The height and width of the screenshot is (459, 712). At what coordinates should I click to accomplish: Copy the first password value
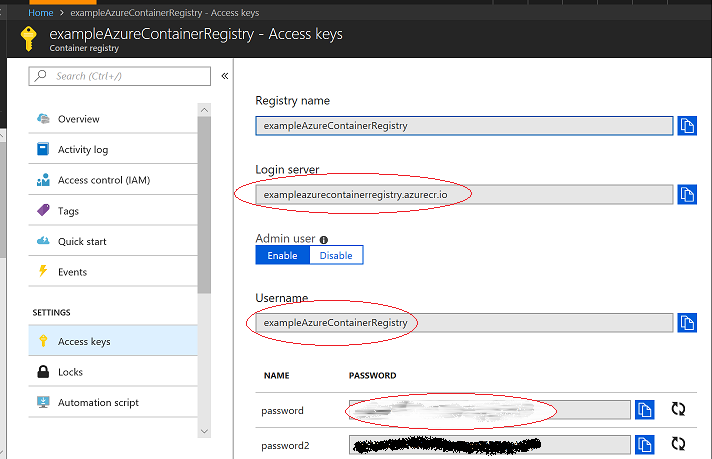click(x=644, y=410)
